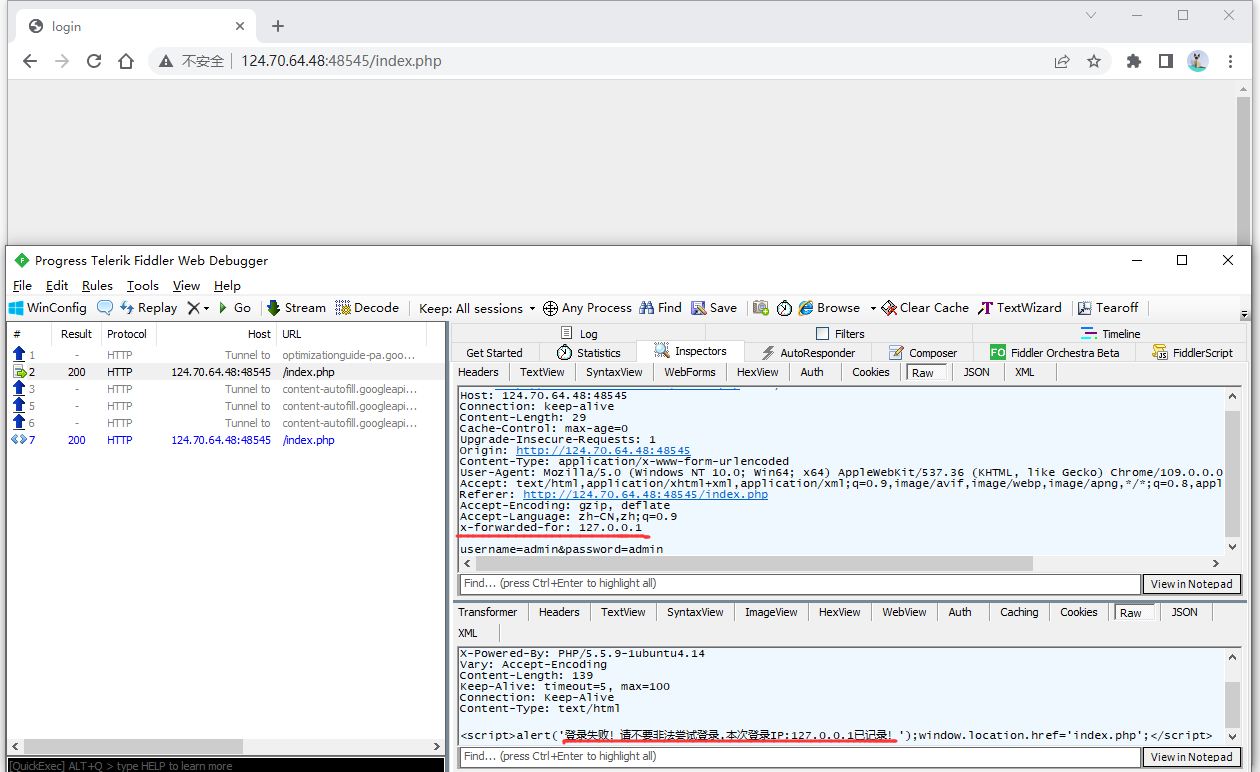This screenshot has width=1260, height=772.
Task: Open TextWizard from toolbar
Action: [x=1020, y=308]
